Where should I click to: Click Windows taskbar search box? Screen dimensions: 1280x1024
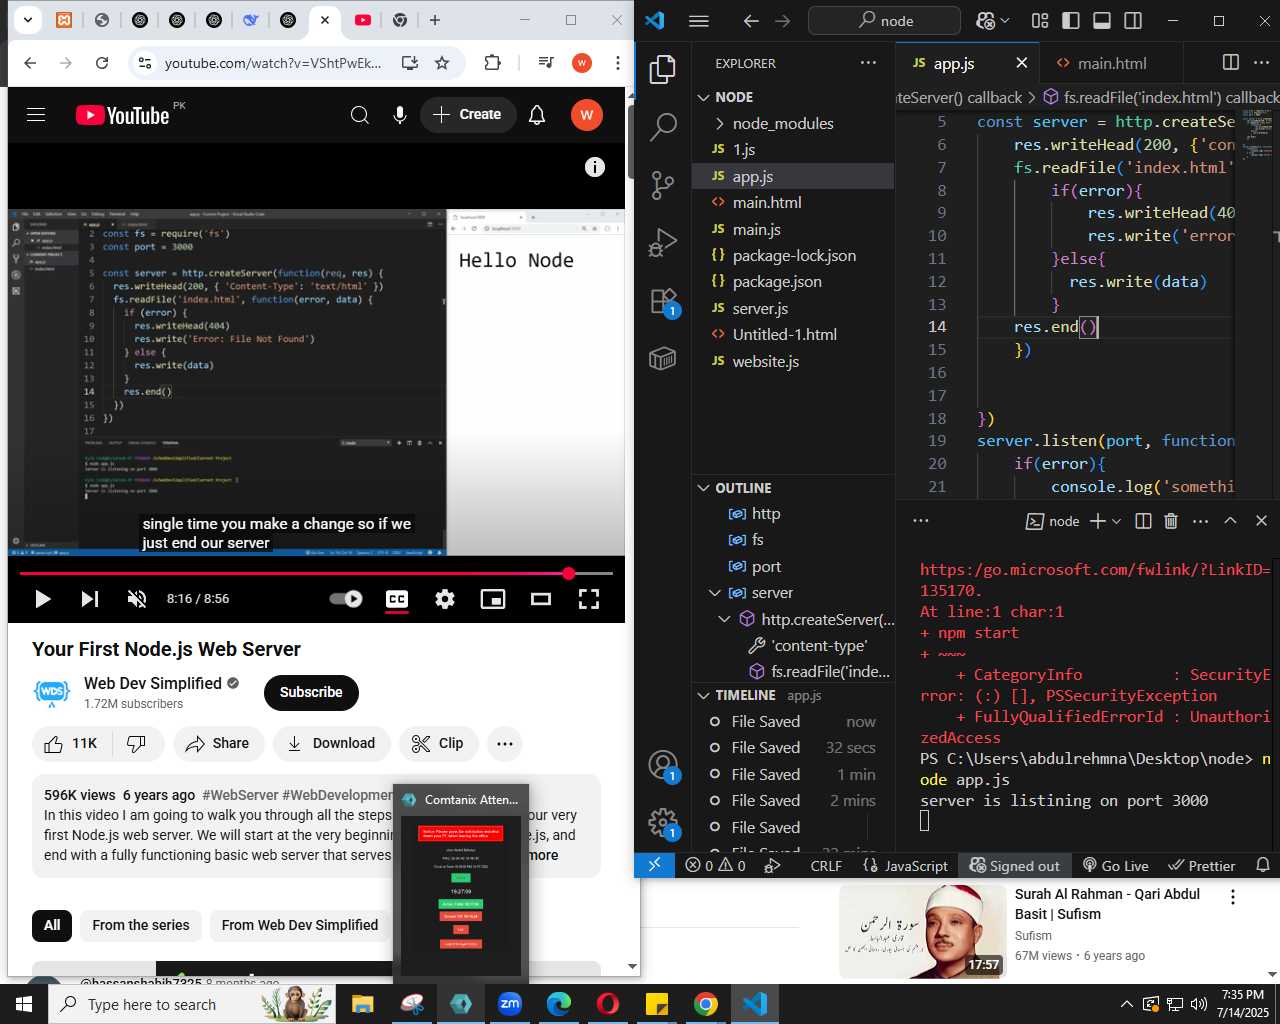(193, 1004)
